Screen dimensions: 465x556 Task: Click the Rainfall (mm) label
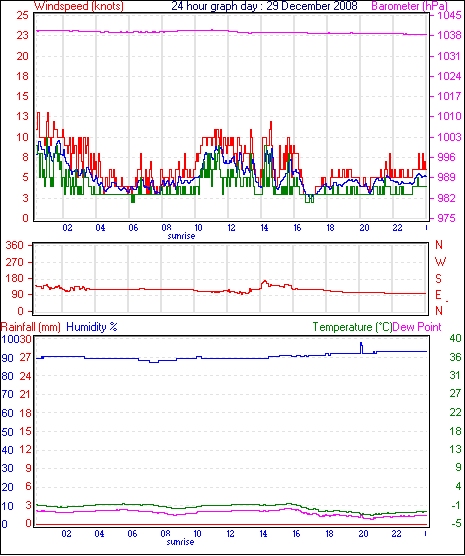coord(31,327)
